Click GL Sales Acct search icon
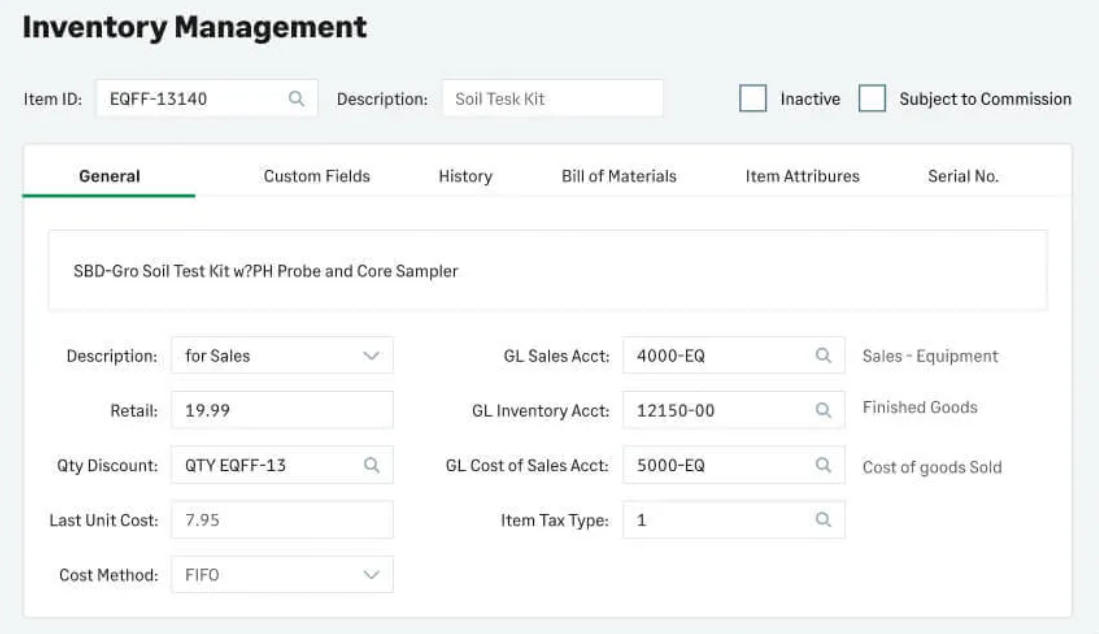The height and width of the screenshot is (634, 1099). click(824, 356)
